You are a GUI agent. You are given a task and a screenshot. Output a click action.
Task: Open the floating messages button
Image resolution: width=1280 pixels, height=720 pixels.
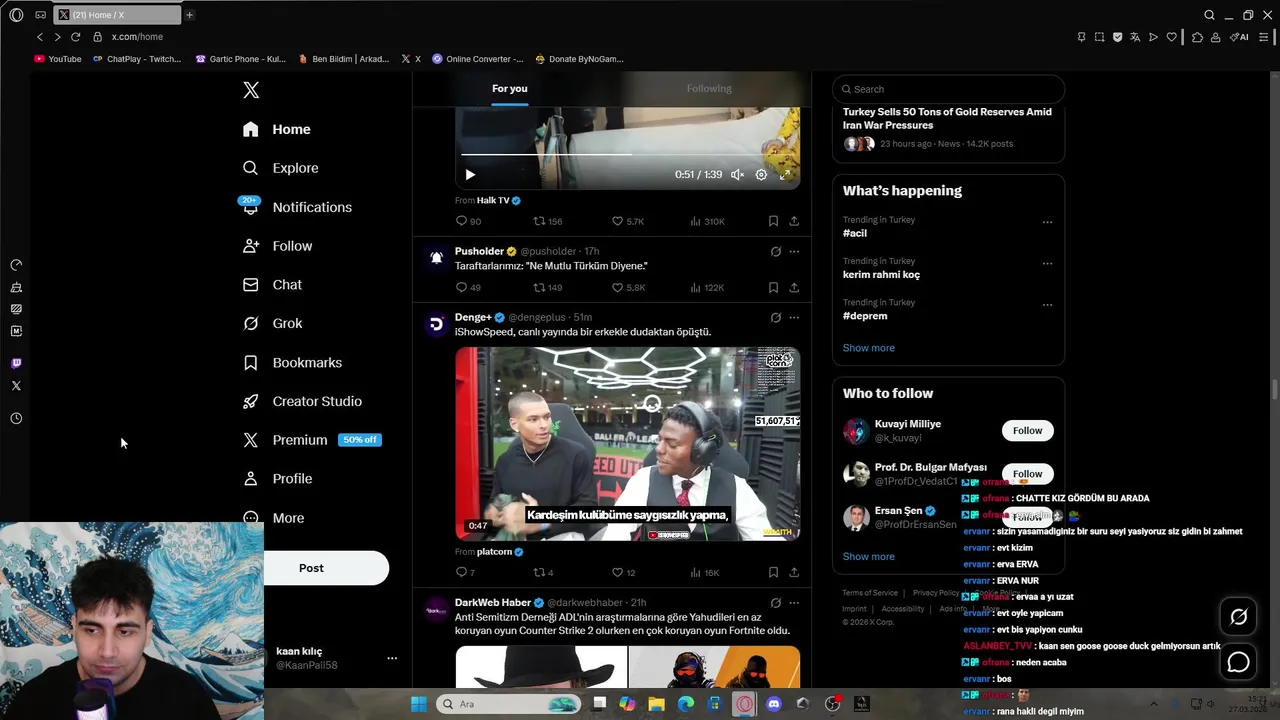coord(1238,662)
